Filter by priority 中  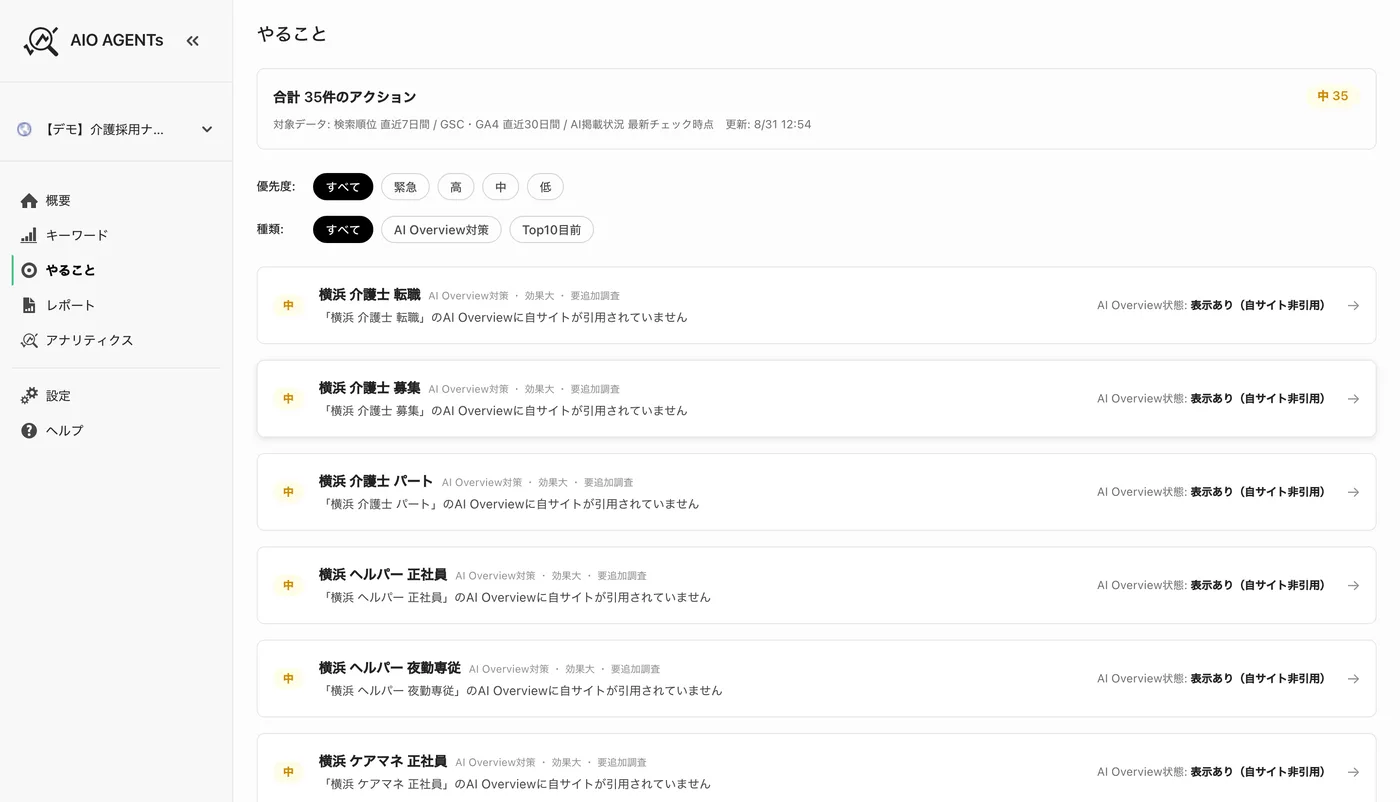point(501,187)
